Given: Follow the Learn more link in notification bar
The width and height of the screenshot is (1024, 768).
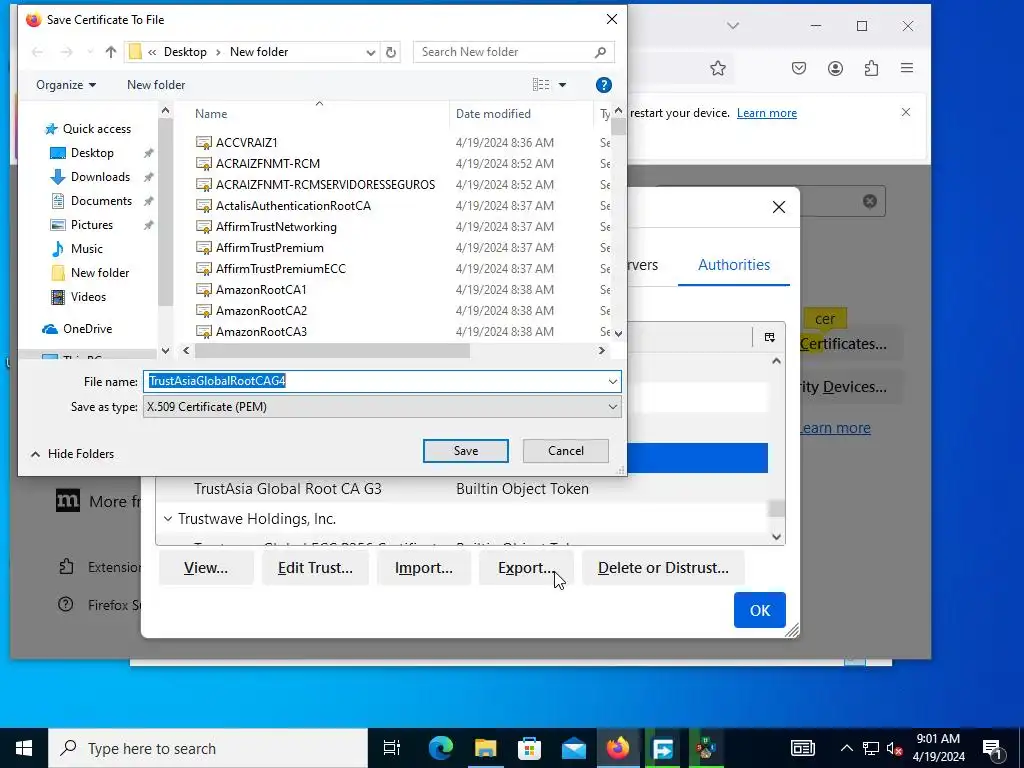Looking at the screenshot, I should pyautogui.click(x=767, y=113).
